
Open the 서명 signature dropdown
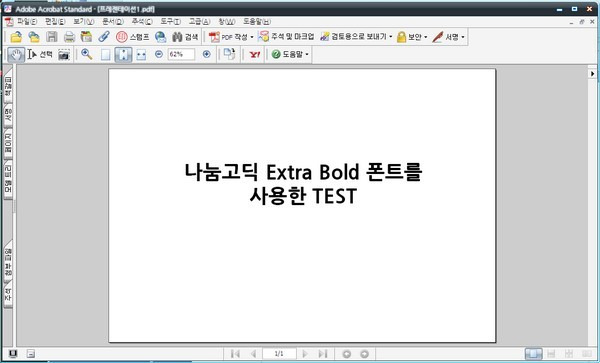(448, 37)
